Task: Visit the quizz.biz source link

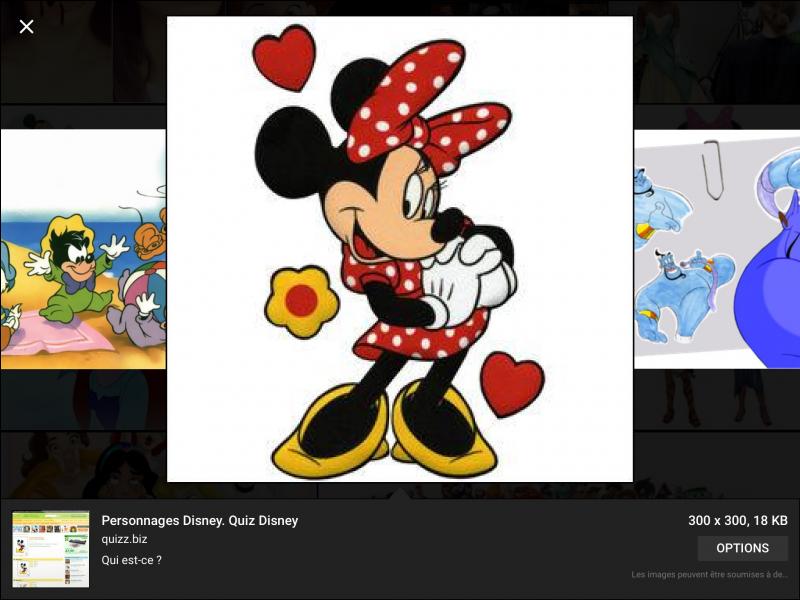Action: point(124,539)
